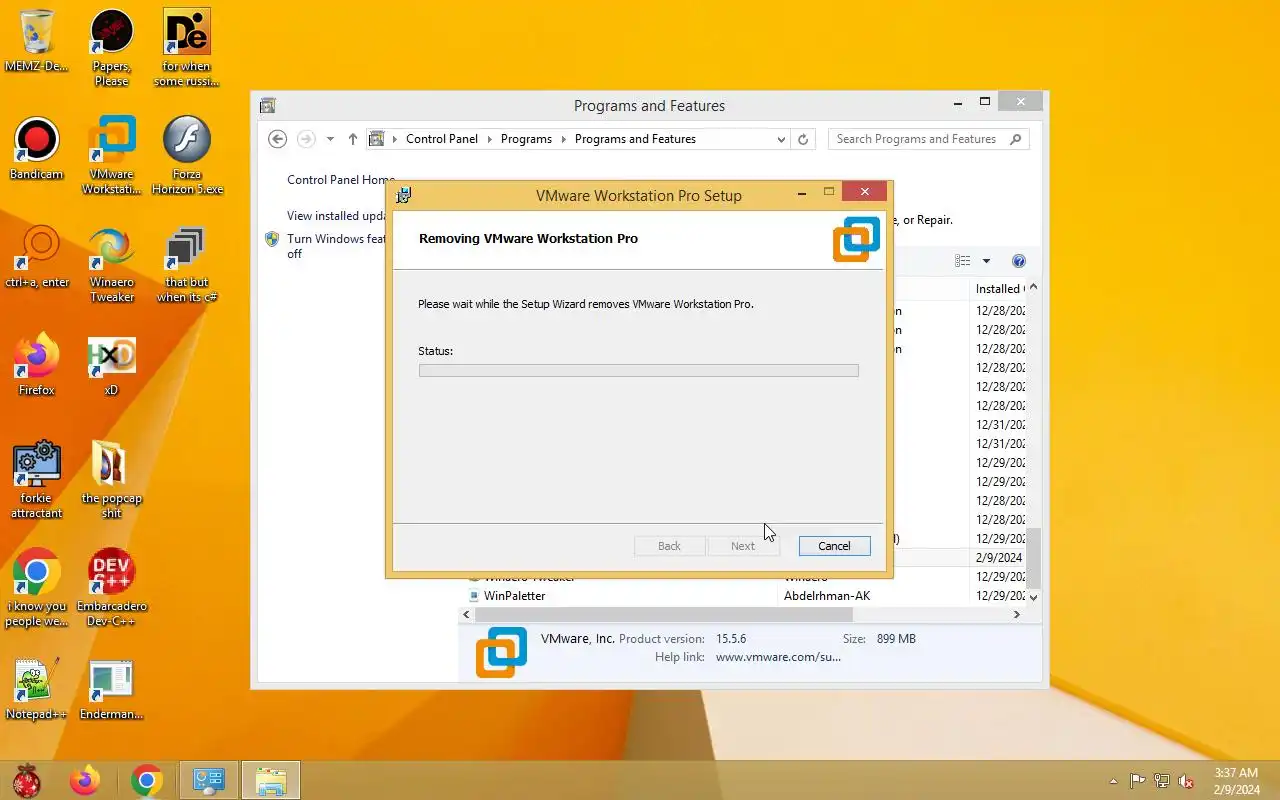This screenshot has height=800, width=1280.
Task: Open the forkie attractant desktop shortcut
Action: click(x=36, y=481)
